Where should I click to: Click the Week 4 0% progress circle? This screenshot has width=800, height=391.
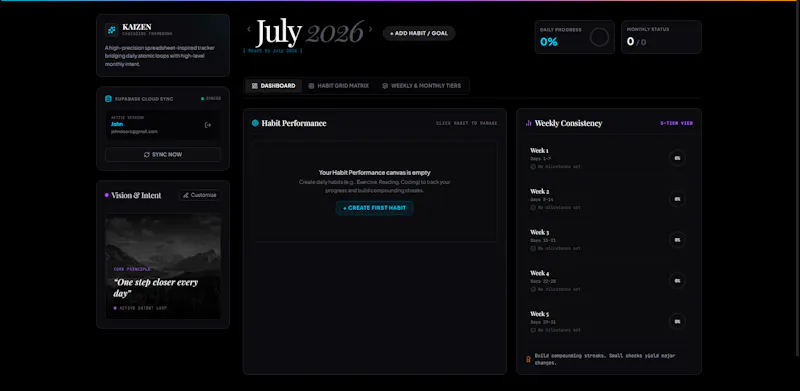coord(677,281)
